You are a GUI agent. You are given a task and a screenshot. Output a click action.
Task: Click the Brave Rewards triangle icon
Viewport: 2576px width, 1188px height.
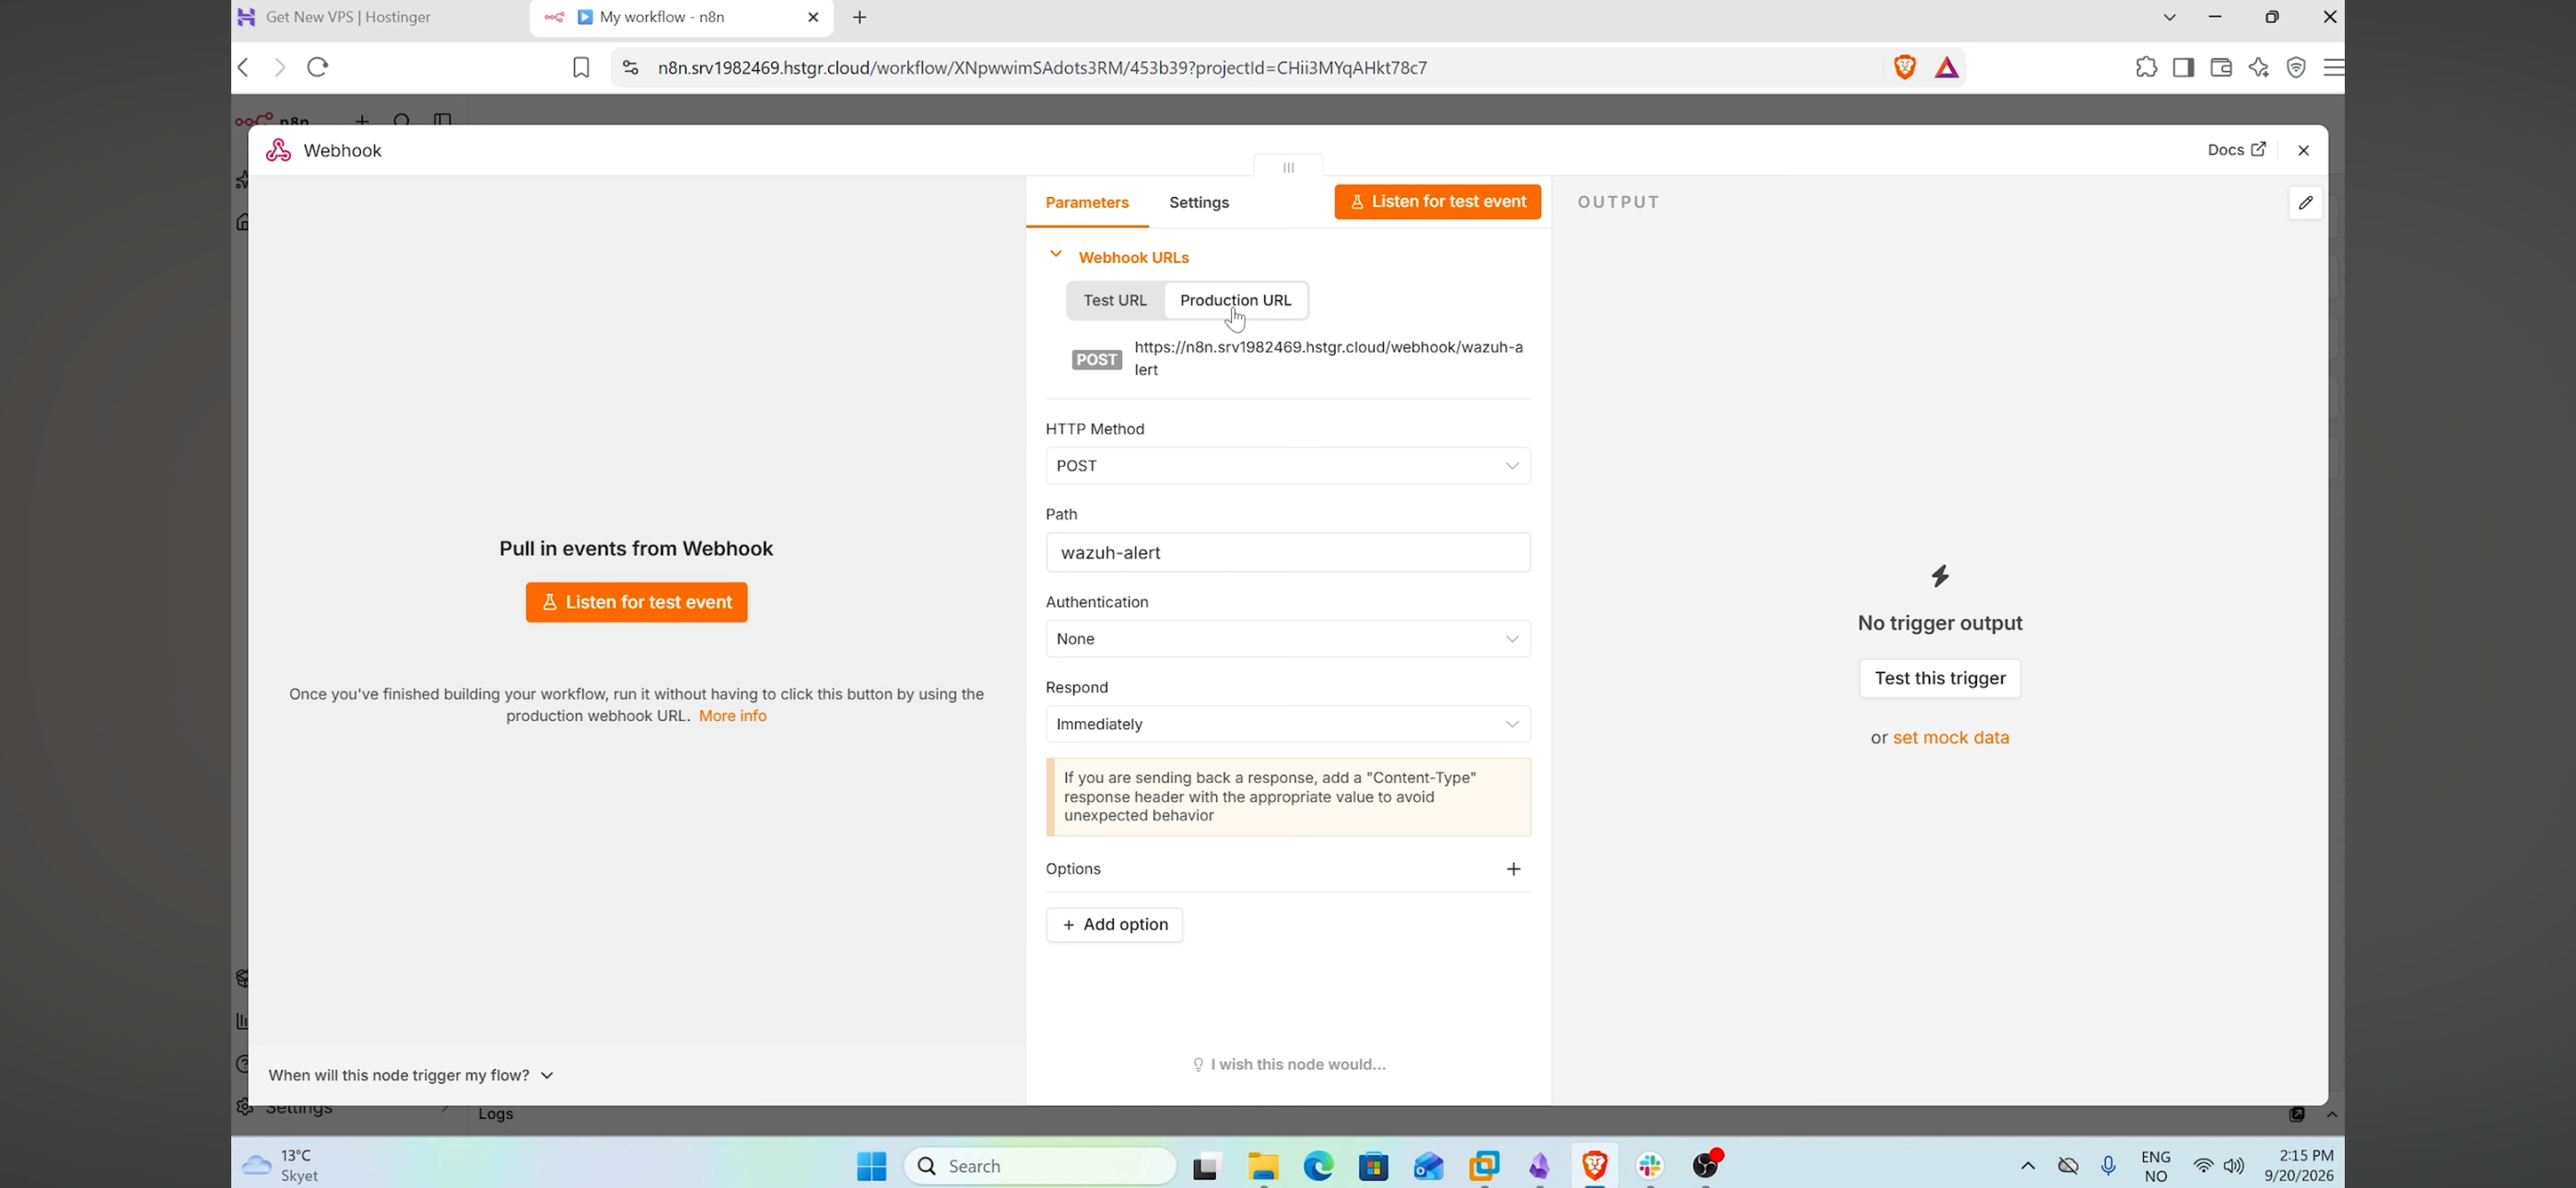click(x=1946, y=68)
